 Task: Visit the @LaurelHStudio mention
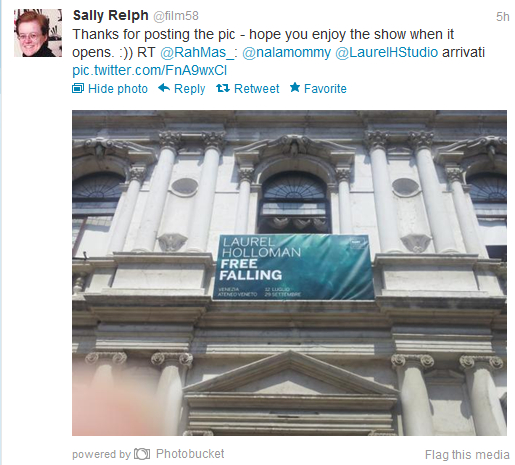(386, 52)
